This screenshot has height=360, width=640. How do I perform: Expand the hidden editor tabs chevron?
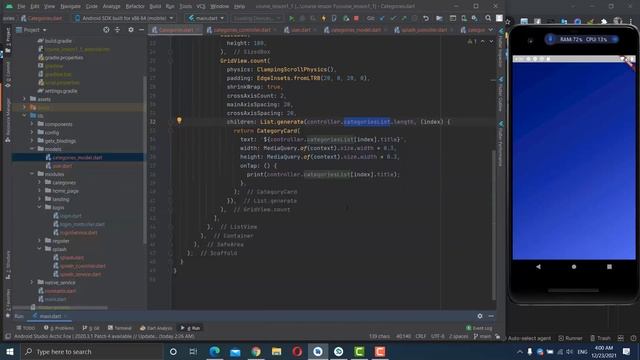[x=491, y=30]
